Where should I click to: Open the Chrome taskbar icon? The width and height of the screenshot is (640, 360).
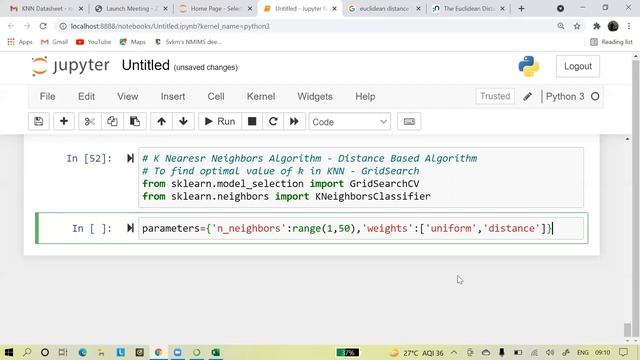click(x=158, y=352)
